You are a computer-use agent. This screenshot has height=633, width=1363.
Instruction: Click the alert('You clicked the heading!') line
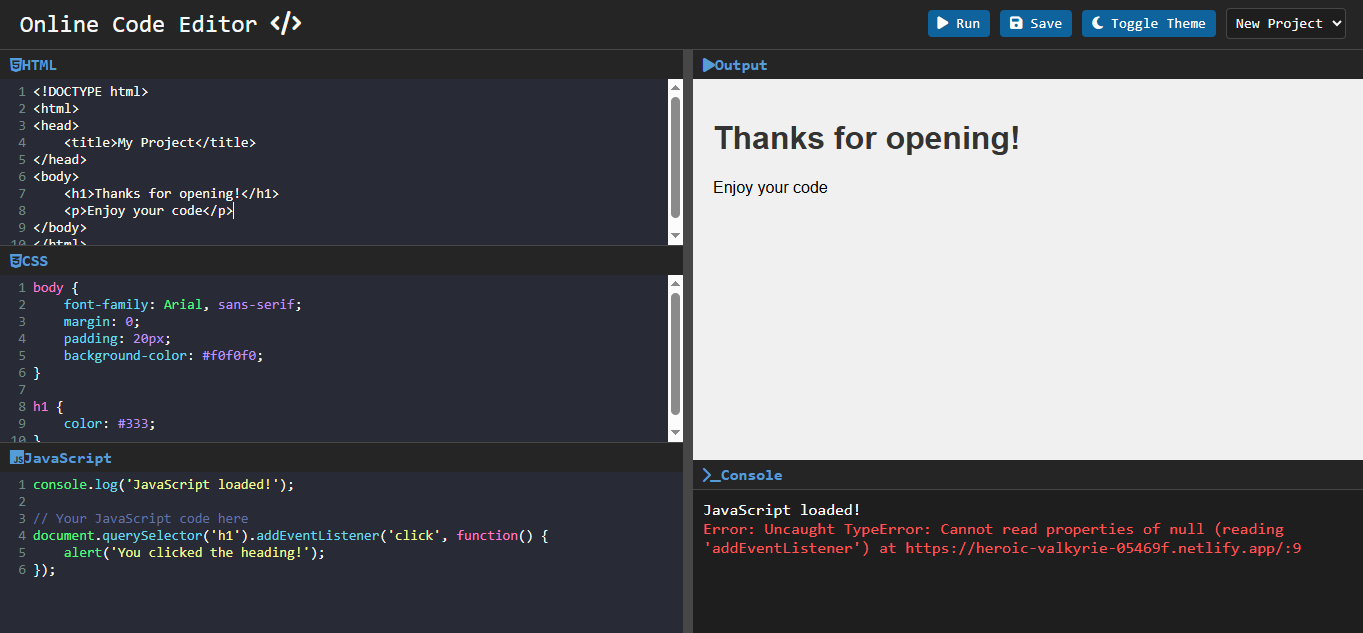click(195, 552)
